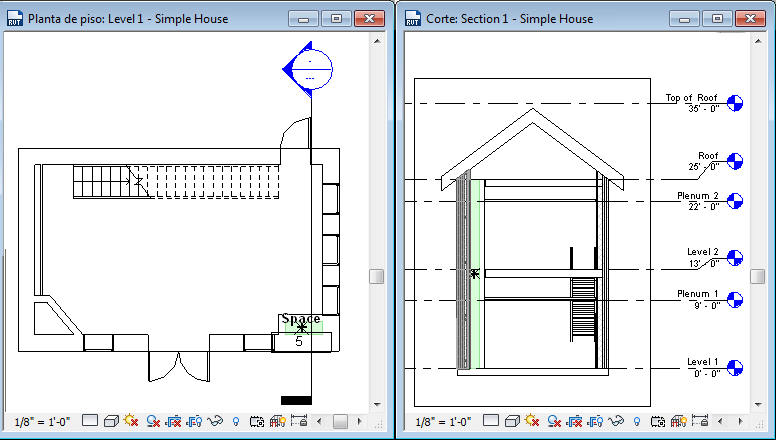Click the RVT icon in Level 1 title bar
Viewport: 776px width, 440px height.
(14, 19)
